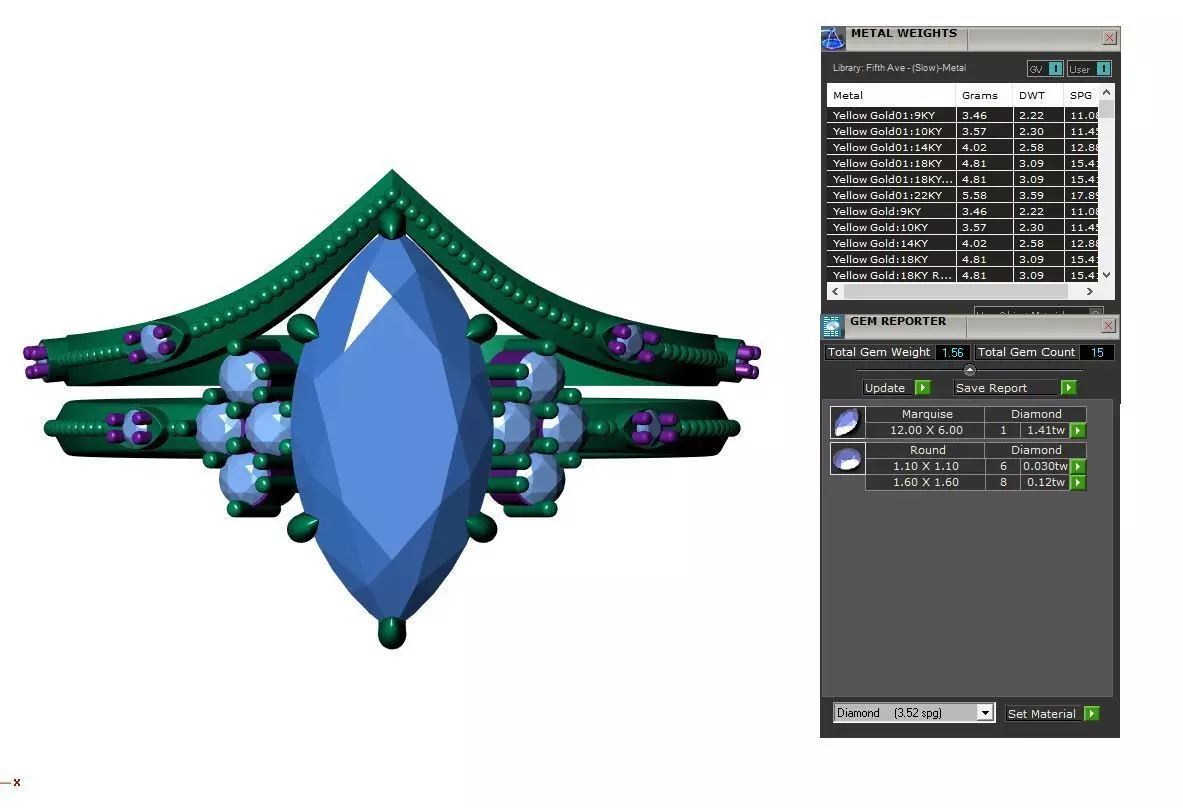Screen dimensions: 1183x808
Task: Click the horizontal scrollbar thumb in Metal Weights
Action: (955, 291)
